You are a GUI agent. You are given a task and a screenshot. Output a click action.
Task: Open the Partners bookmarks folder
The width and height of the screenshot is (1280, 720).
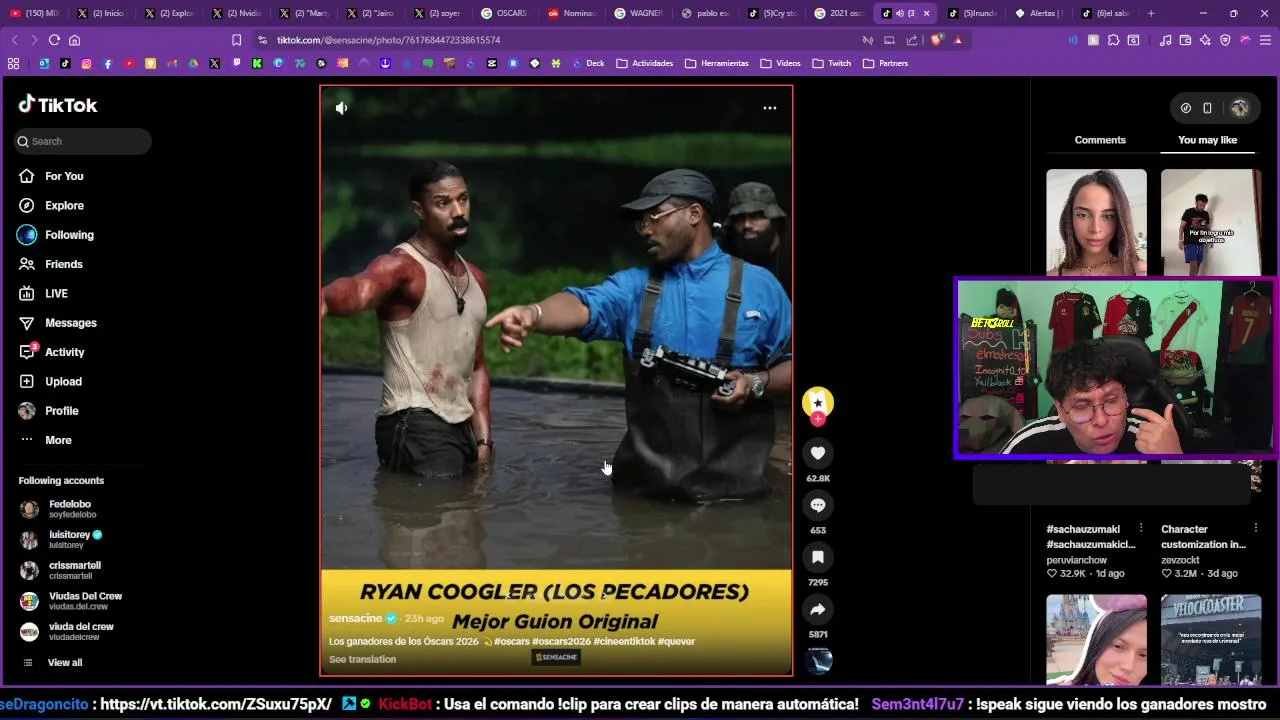[x=885, y=63]
